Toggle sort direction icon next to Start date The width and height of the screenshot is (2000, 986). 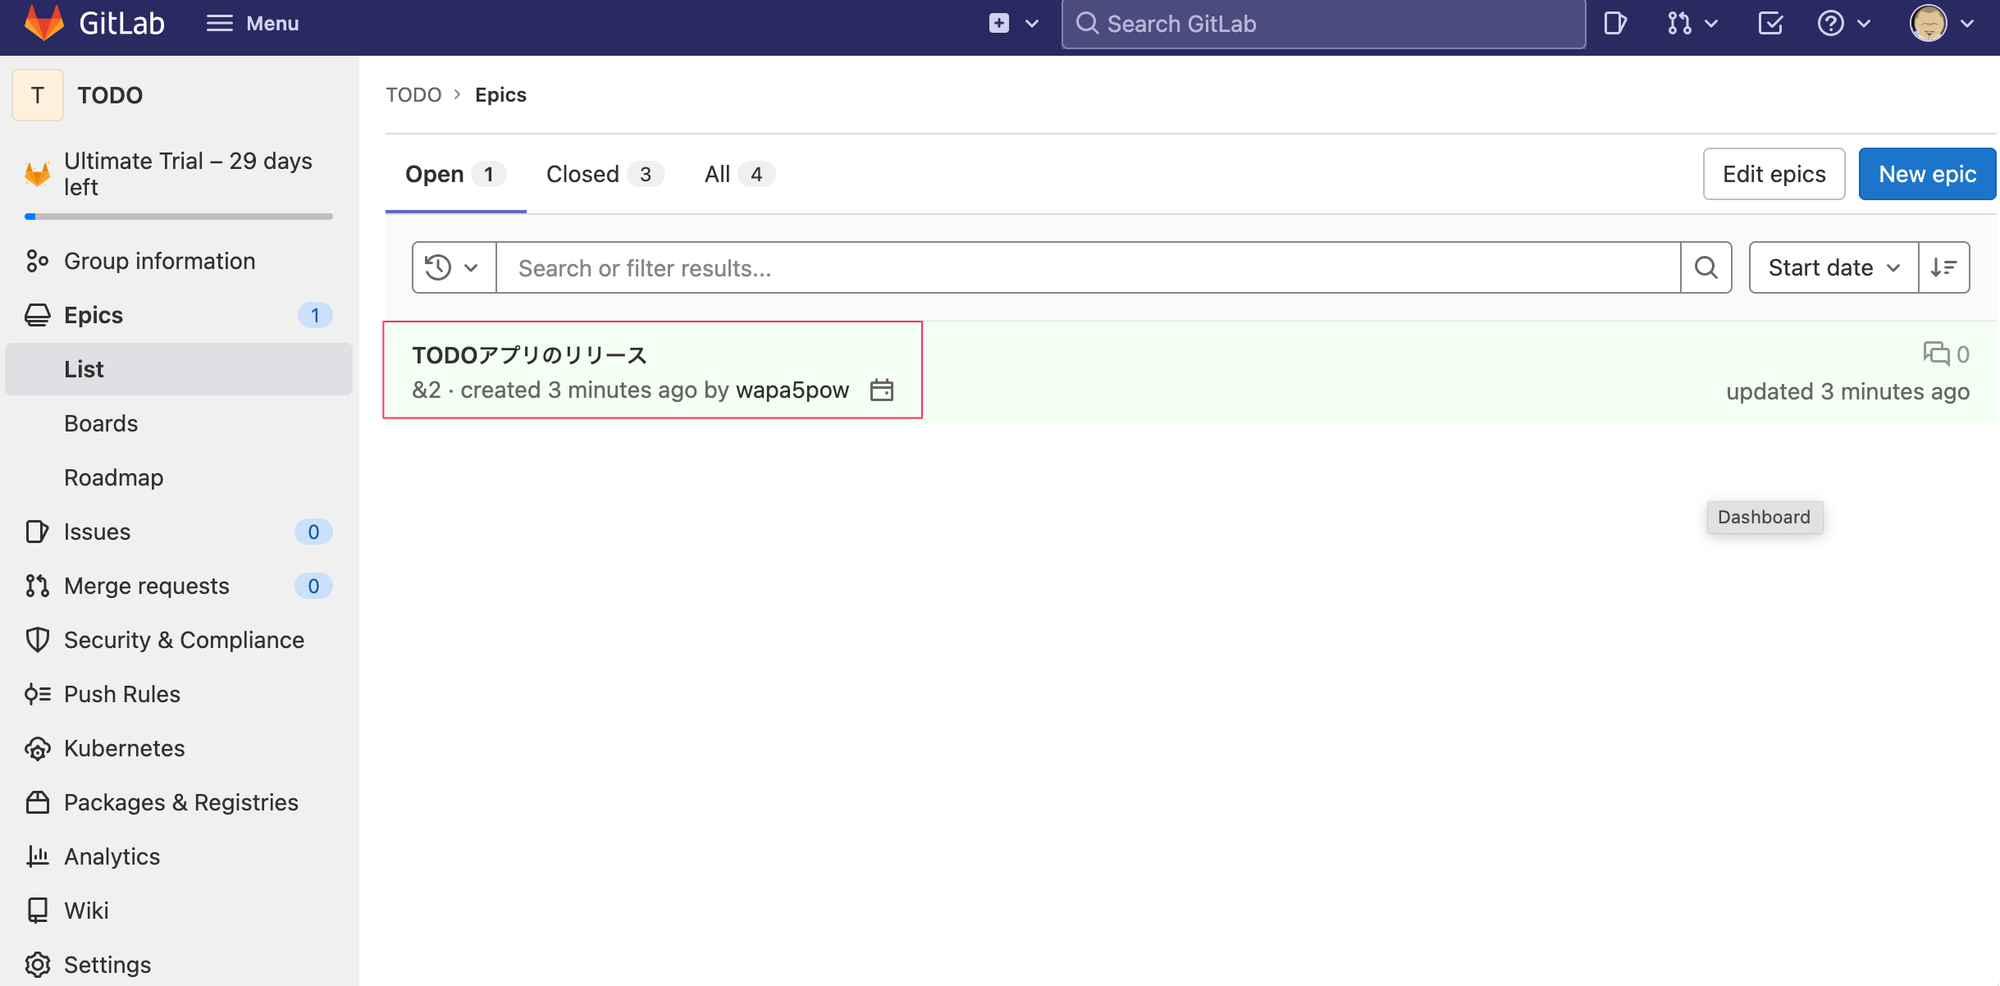click(1944, 268)
